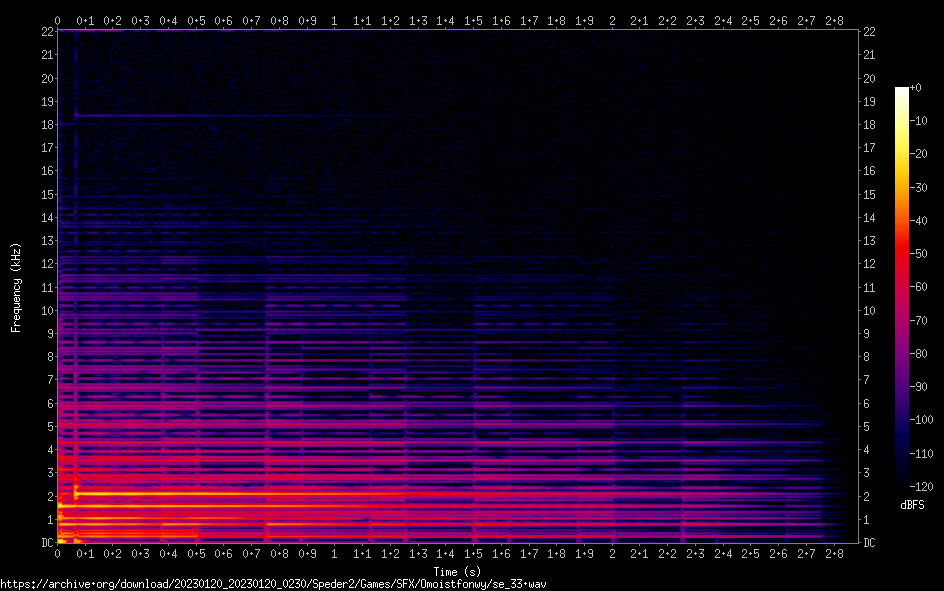Click the 18 kHz label on right frequency axis
Viewport: 944px width, 591px height.
pyautogui.click(x=869, y=125)
